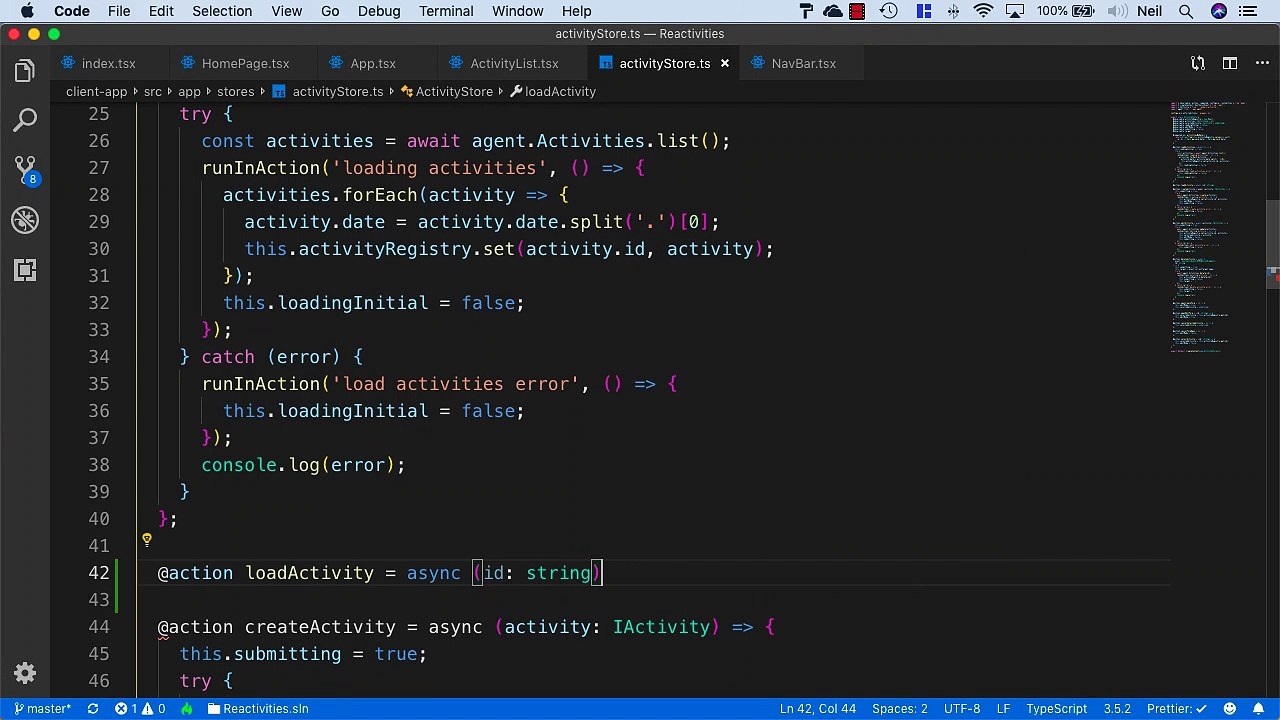Open the Help menu
The height and width of the screenshot is (720, 1280).
576,11
